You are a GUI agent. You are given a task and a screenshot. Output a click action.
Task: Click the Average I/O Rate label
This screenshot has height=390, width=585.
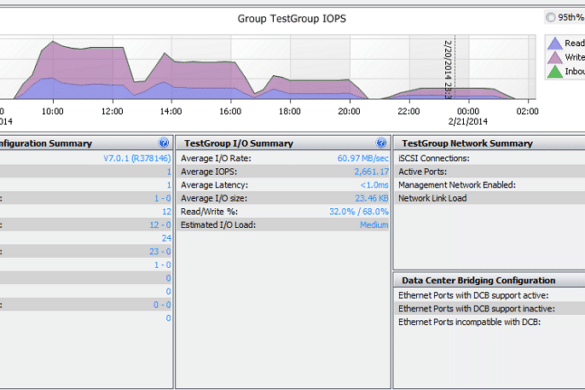pos(216,158)
